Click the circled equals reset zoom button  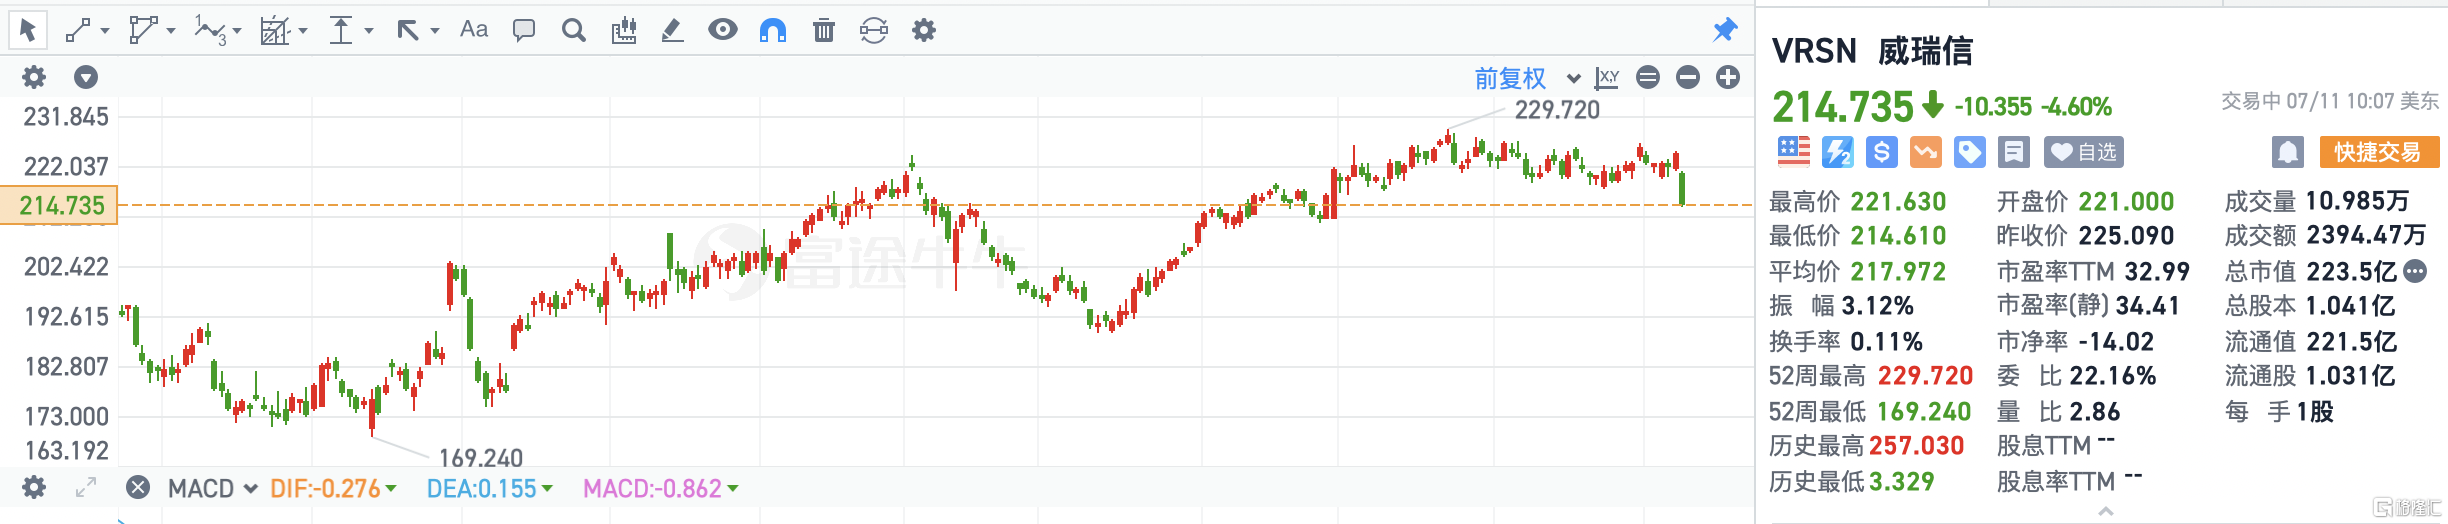pyautogui.click(x=1648, y=77)
